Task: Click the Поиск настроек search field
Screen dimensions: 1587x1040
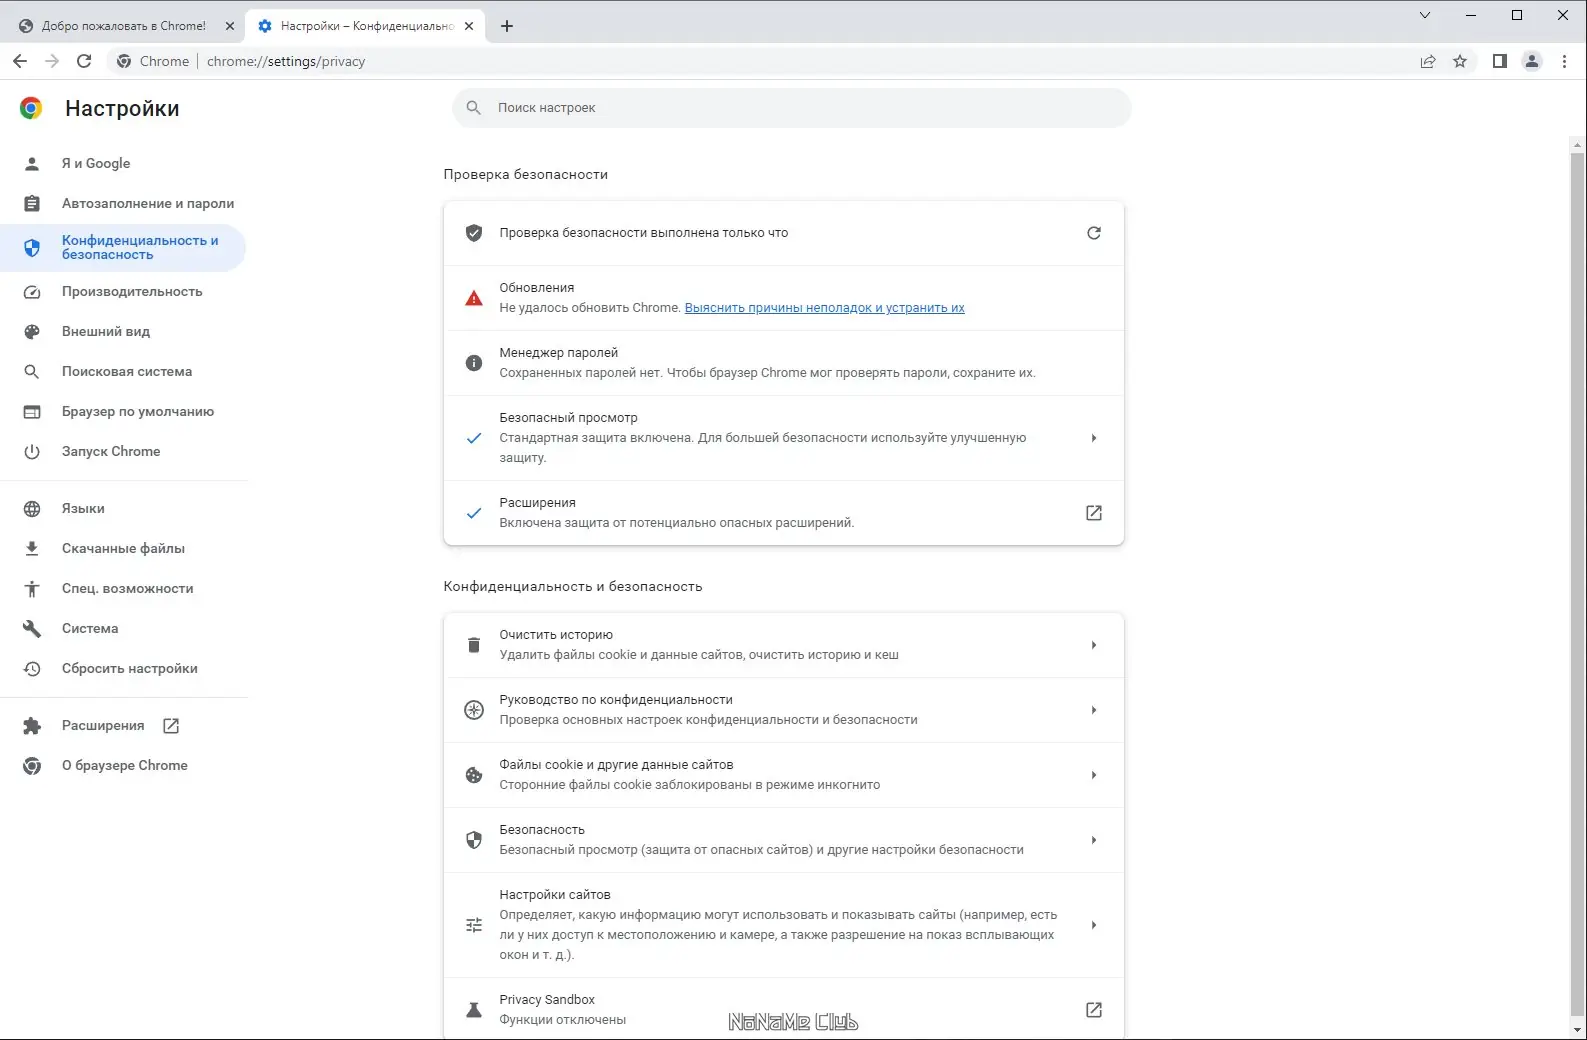Action: coord(792,108)
